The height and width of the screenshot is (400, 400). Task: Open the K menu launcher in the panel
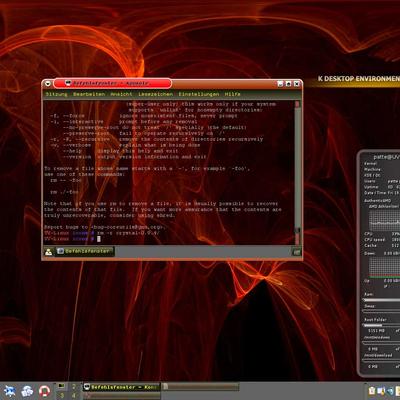[x=9, y=391]
